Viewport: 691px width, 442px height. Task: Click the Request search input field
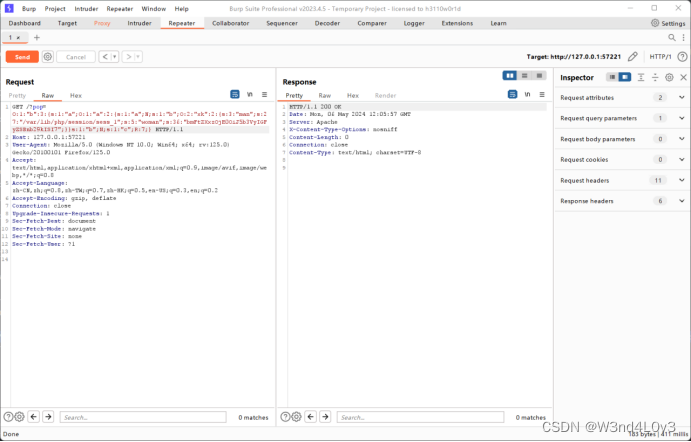pyautogui.click(x=143, y=417)
